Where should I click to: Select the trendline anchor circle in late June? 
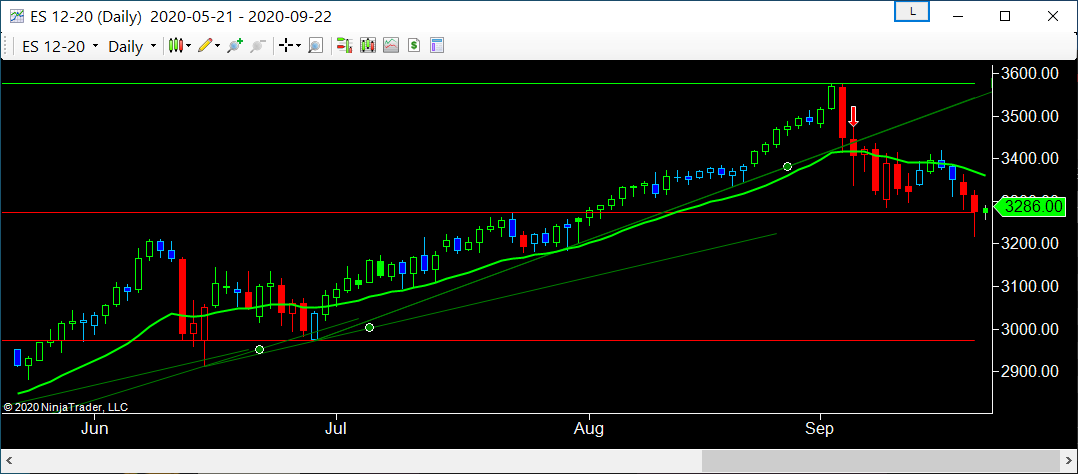click(259, 349)
